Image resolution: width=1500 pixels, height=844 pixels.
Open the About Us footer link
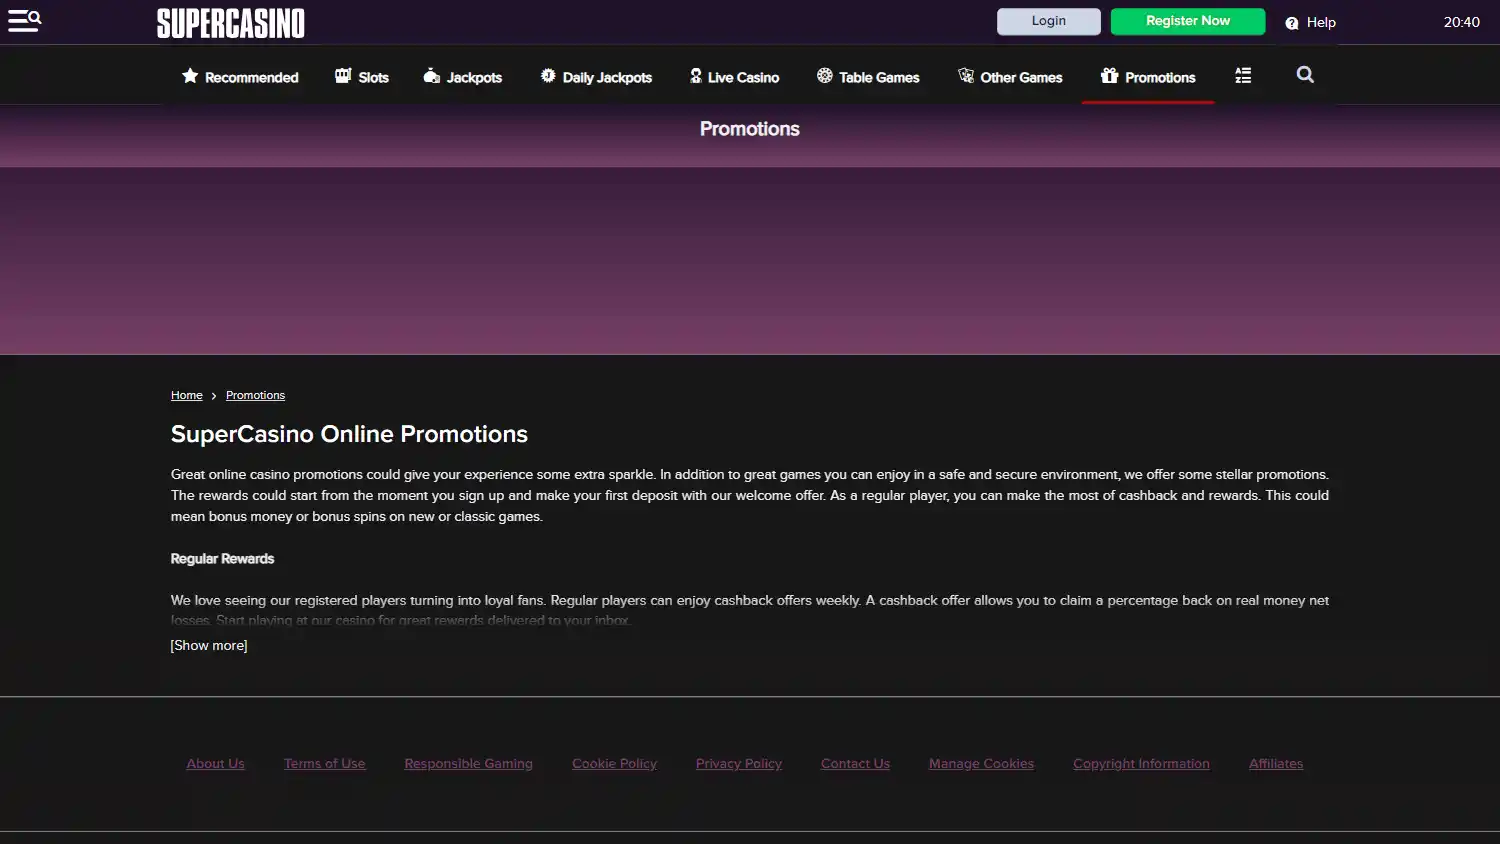click(215, 763)
